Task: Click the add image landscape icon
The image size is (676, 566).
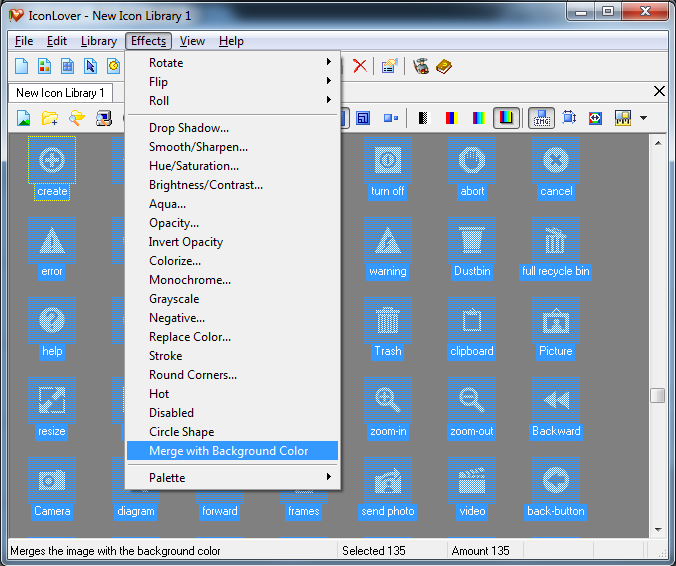Action: click(23, 118)
